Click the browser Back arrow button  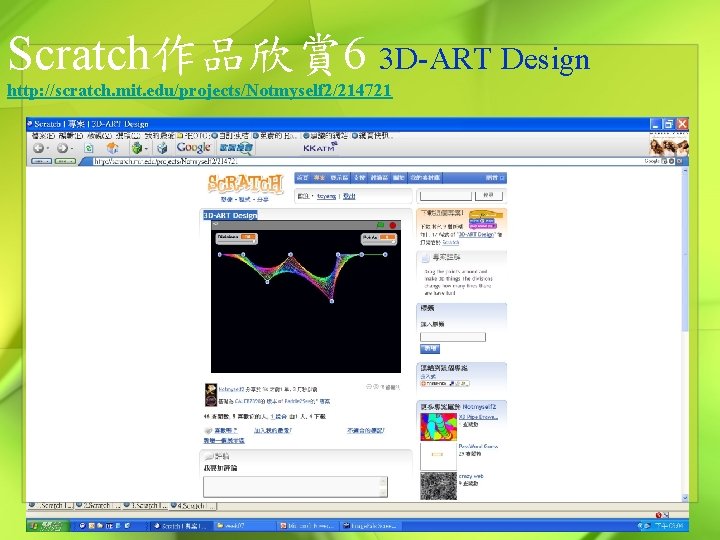[x=39, y=148]
